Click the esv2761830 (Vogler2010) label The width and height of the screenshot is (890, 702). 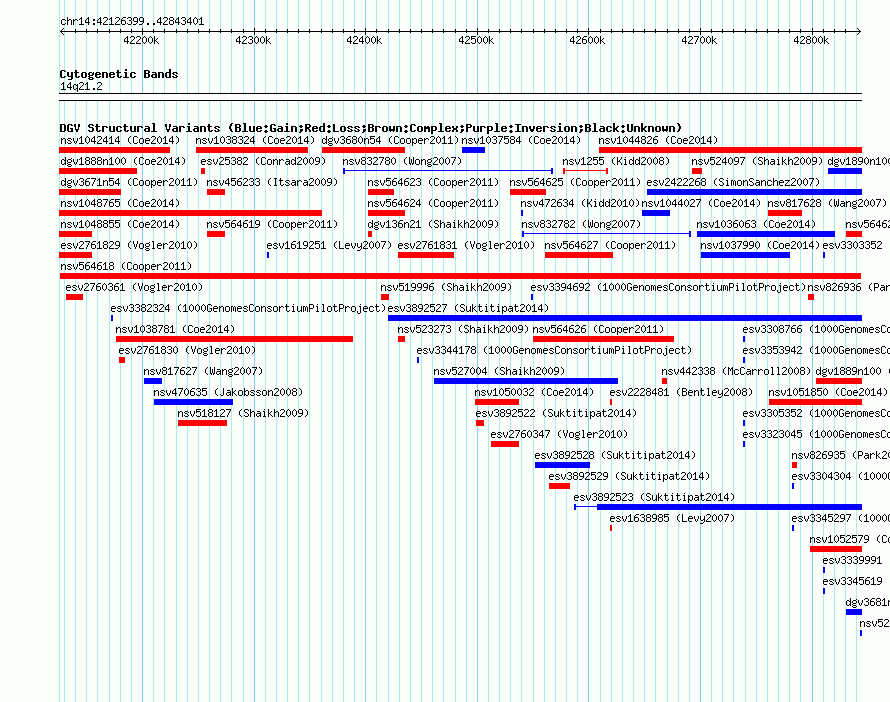click(187, 350)
